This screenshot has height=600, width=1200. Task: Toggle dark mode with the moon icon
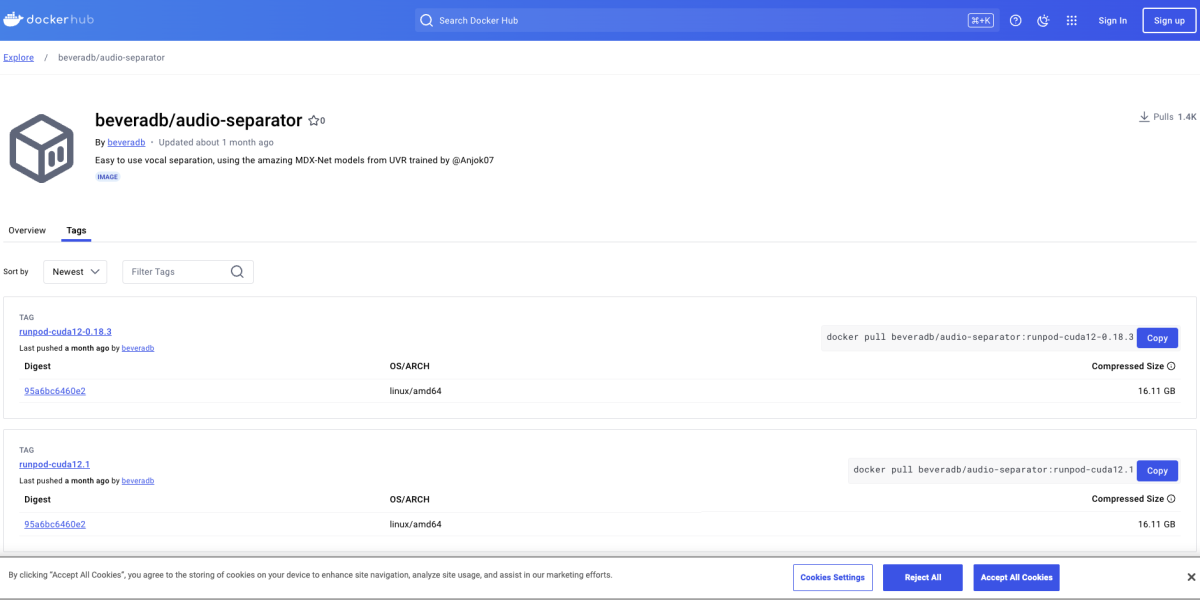1042,19
